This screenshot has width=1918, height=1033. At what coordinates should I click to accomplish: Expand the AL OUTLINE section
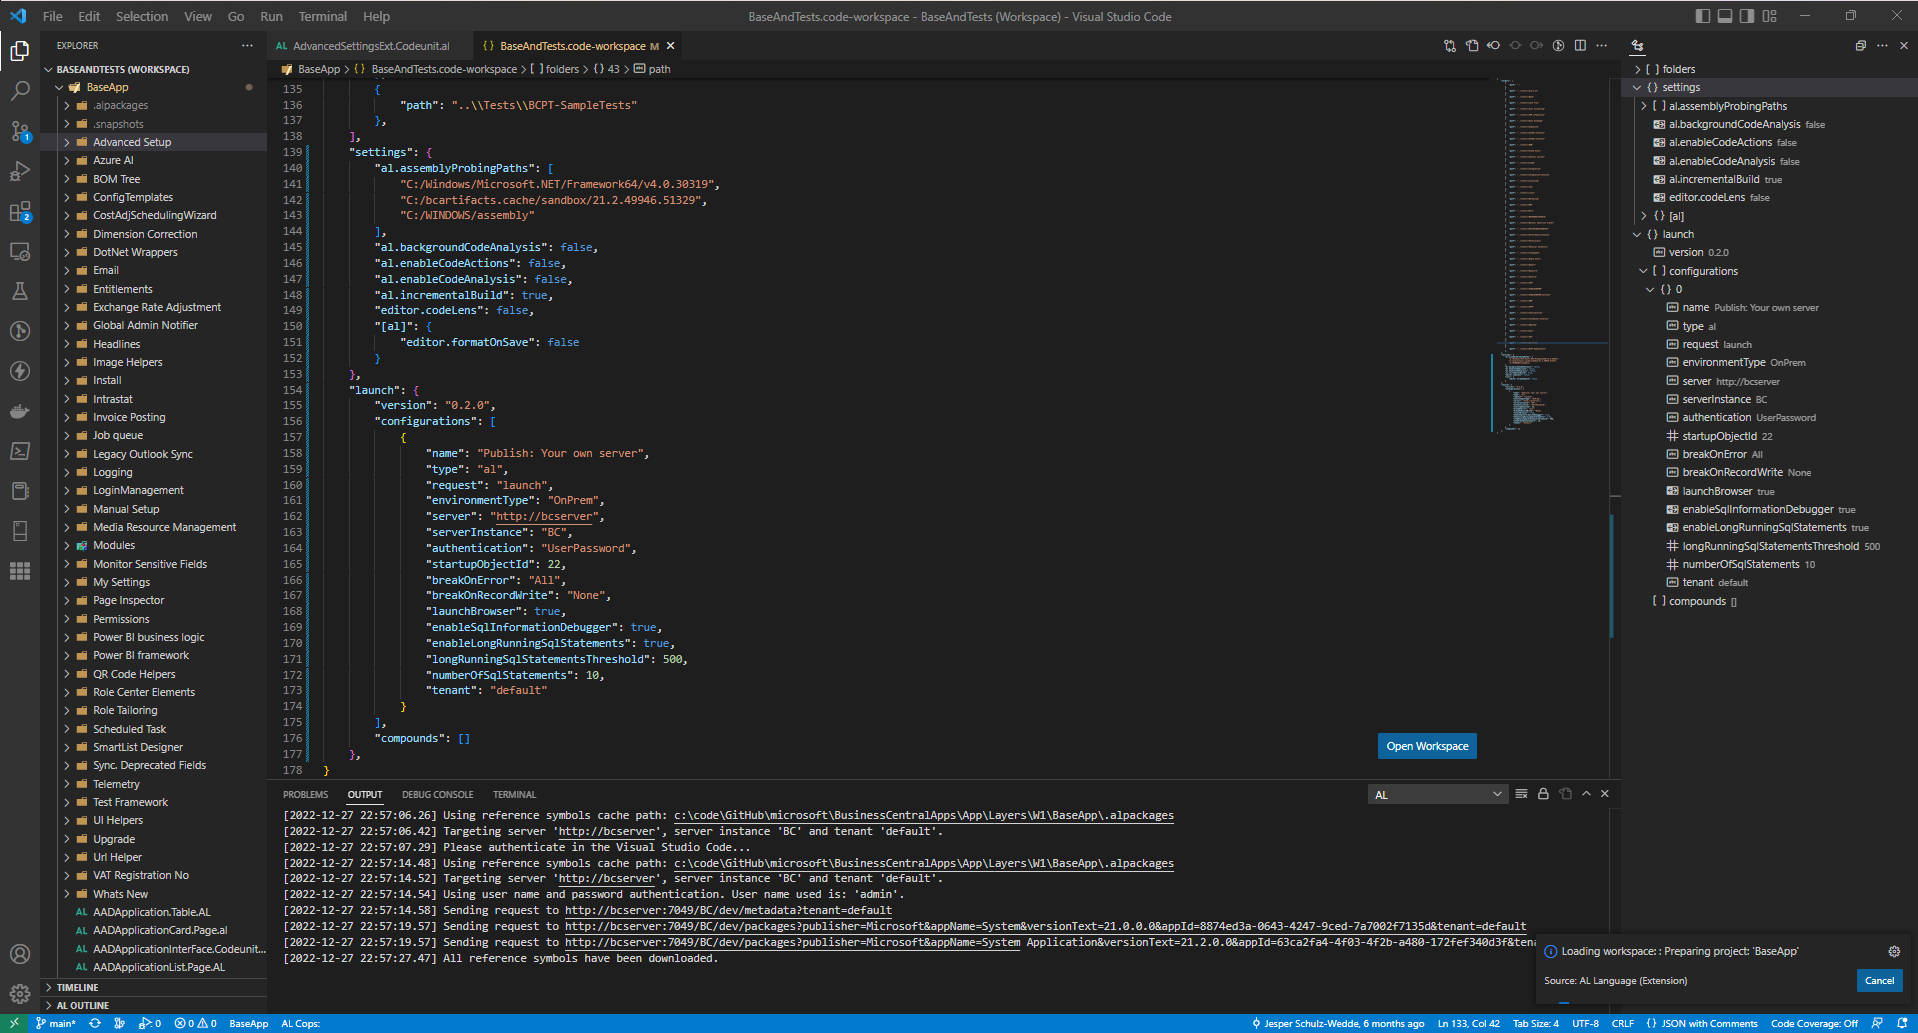tap(153, 1005)
